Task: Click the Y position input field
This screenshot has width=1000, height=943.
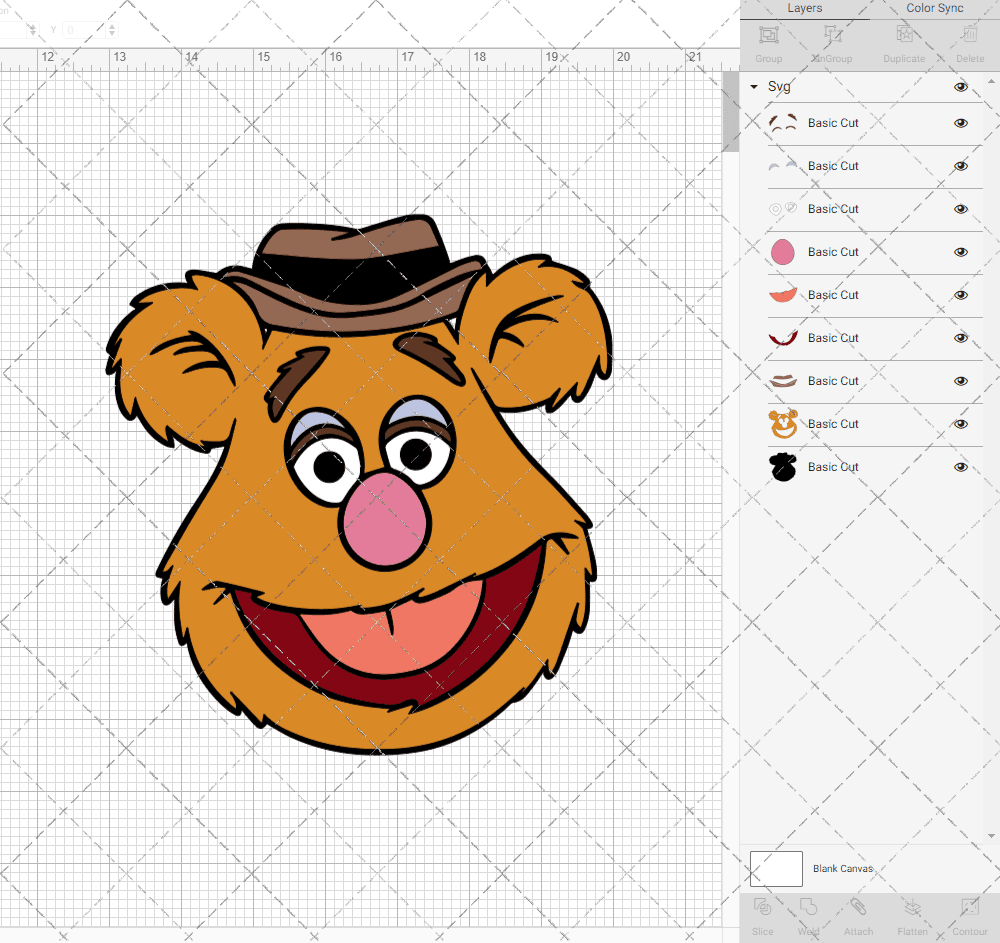Action: 84,30
